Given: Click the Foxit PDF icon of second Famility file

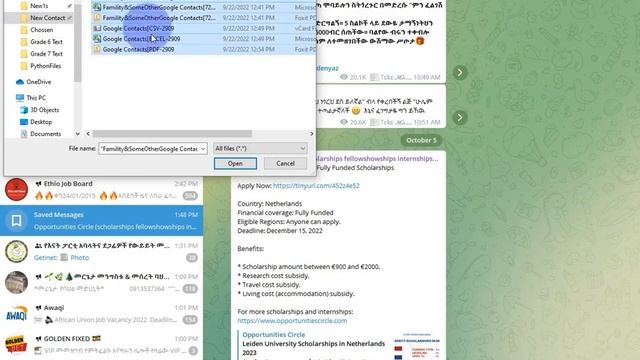Looking at the screenshot, I should tap(97, 18).
